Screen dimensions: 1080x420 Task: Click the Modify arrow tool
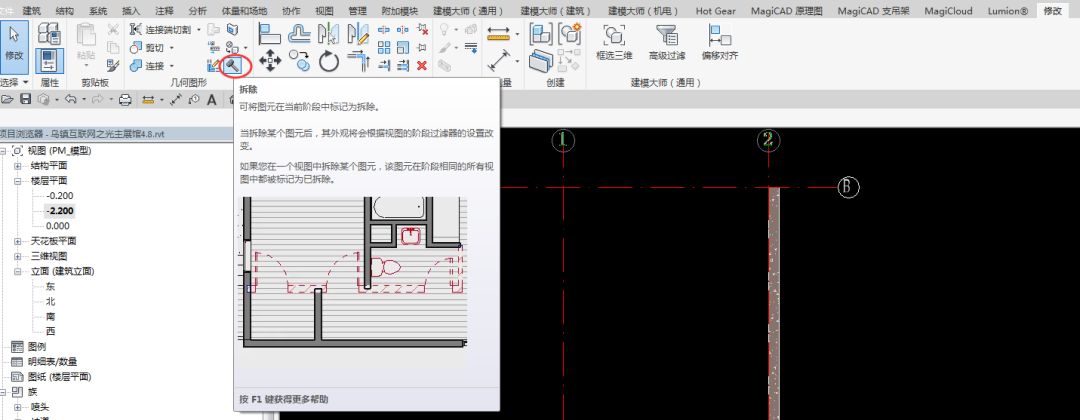14,48
